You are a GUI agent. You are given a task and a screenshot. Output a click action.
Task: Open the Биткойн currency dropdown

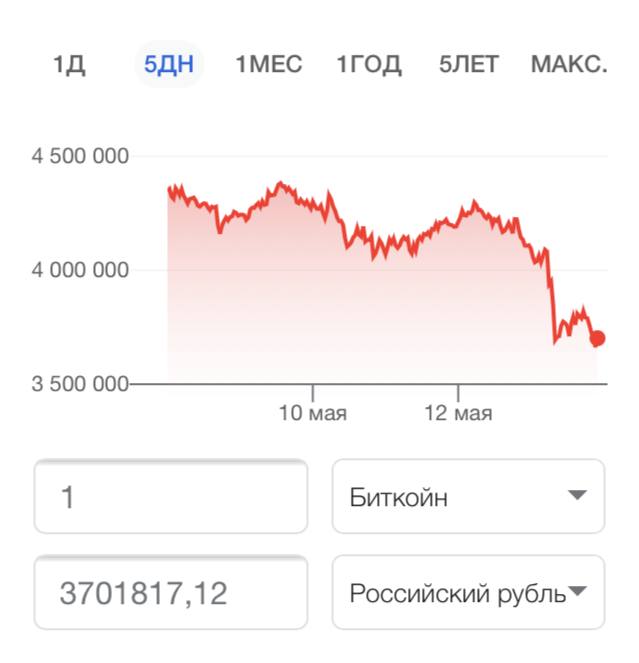click(x=469, y=496)
